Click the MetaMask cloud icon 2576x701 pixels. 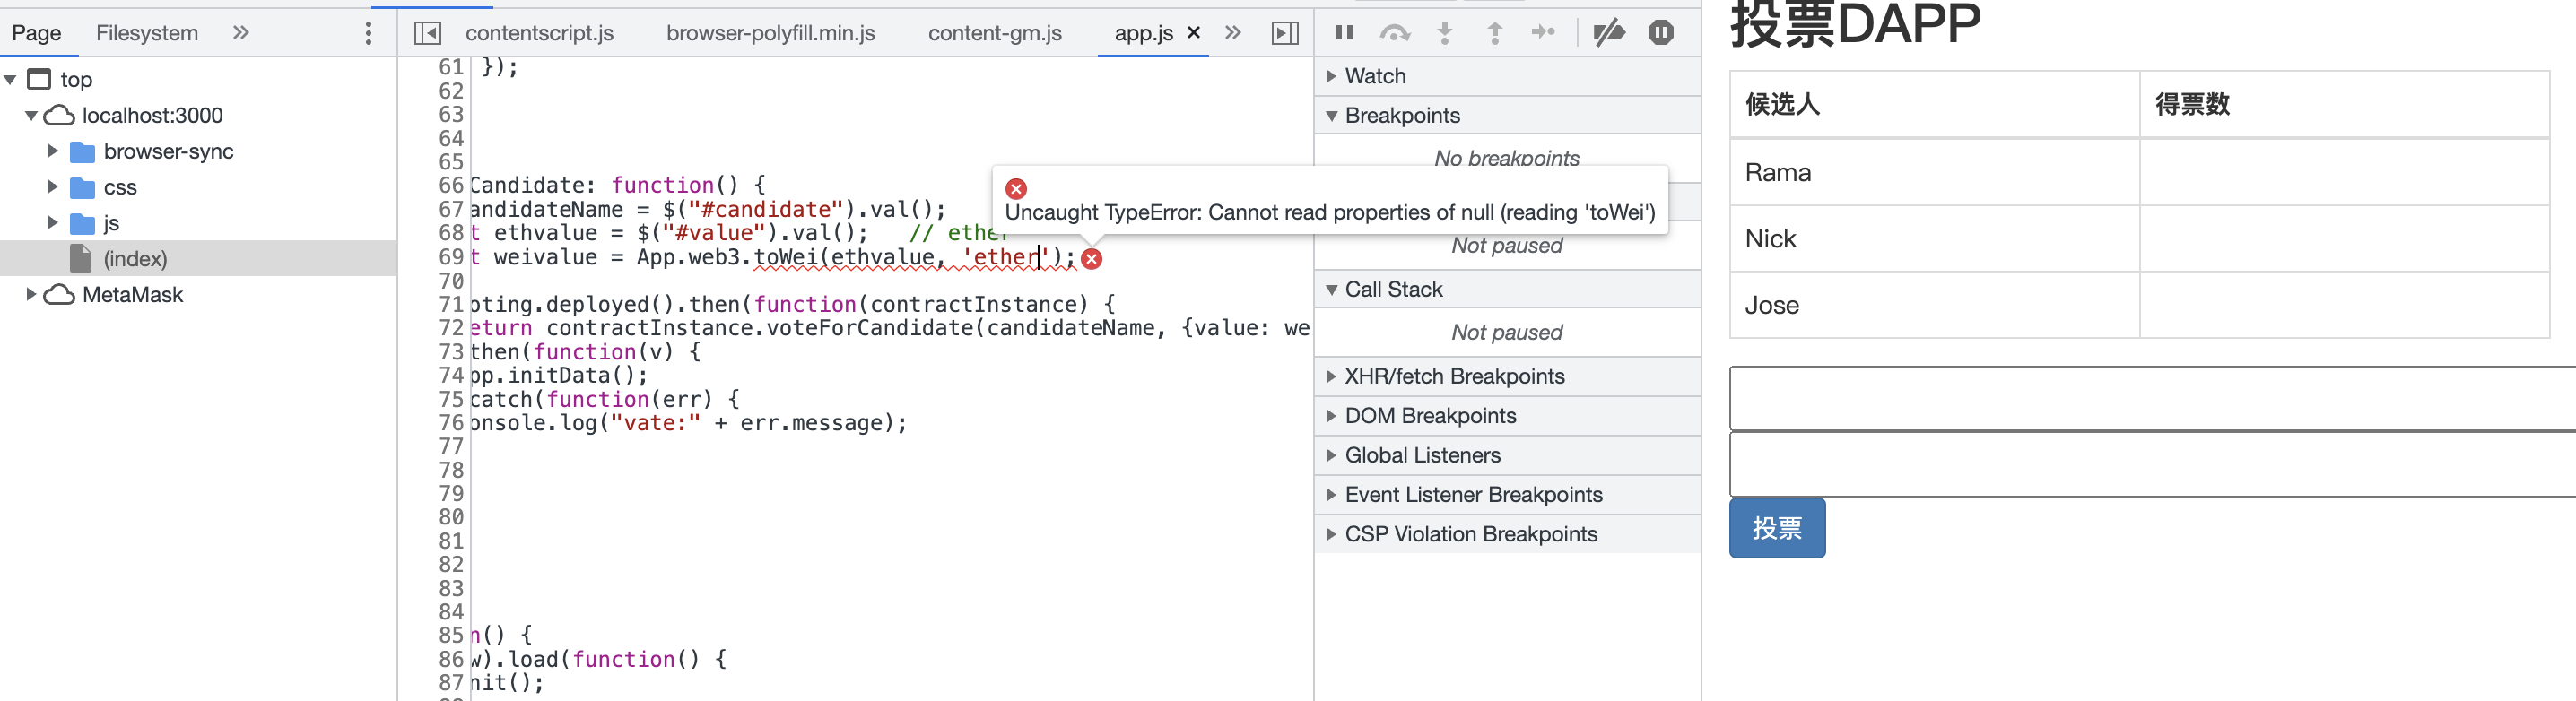[59, 295]
